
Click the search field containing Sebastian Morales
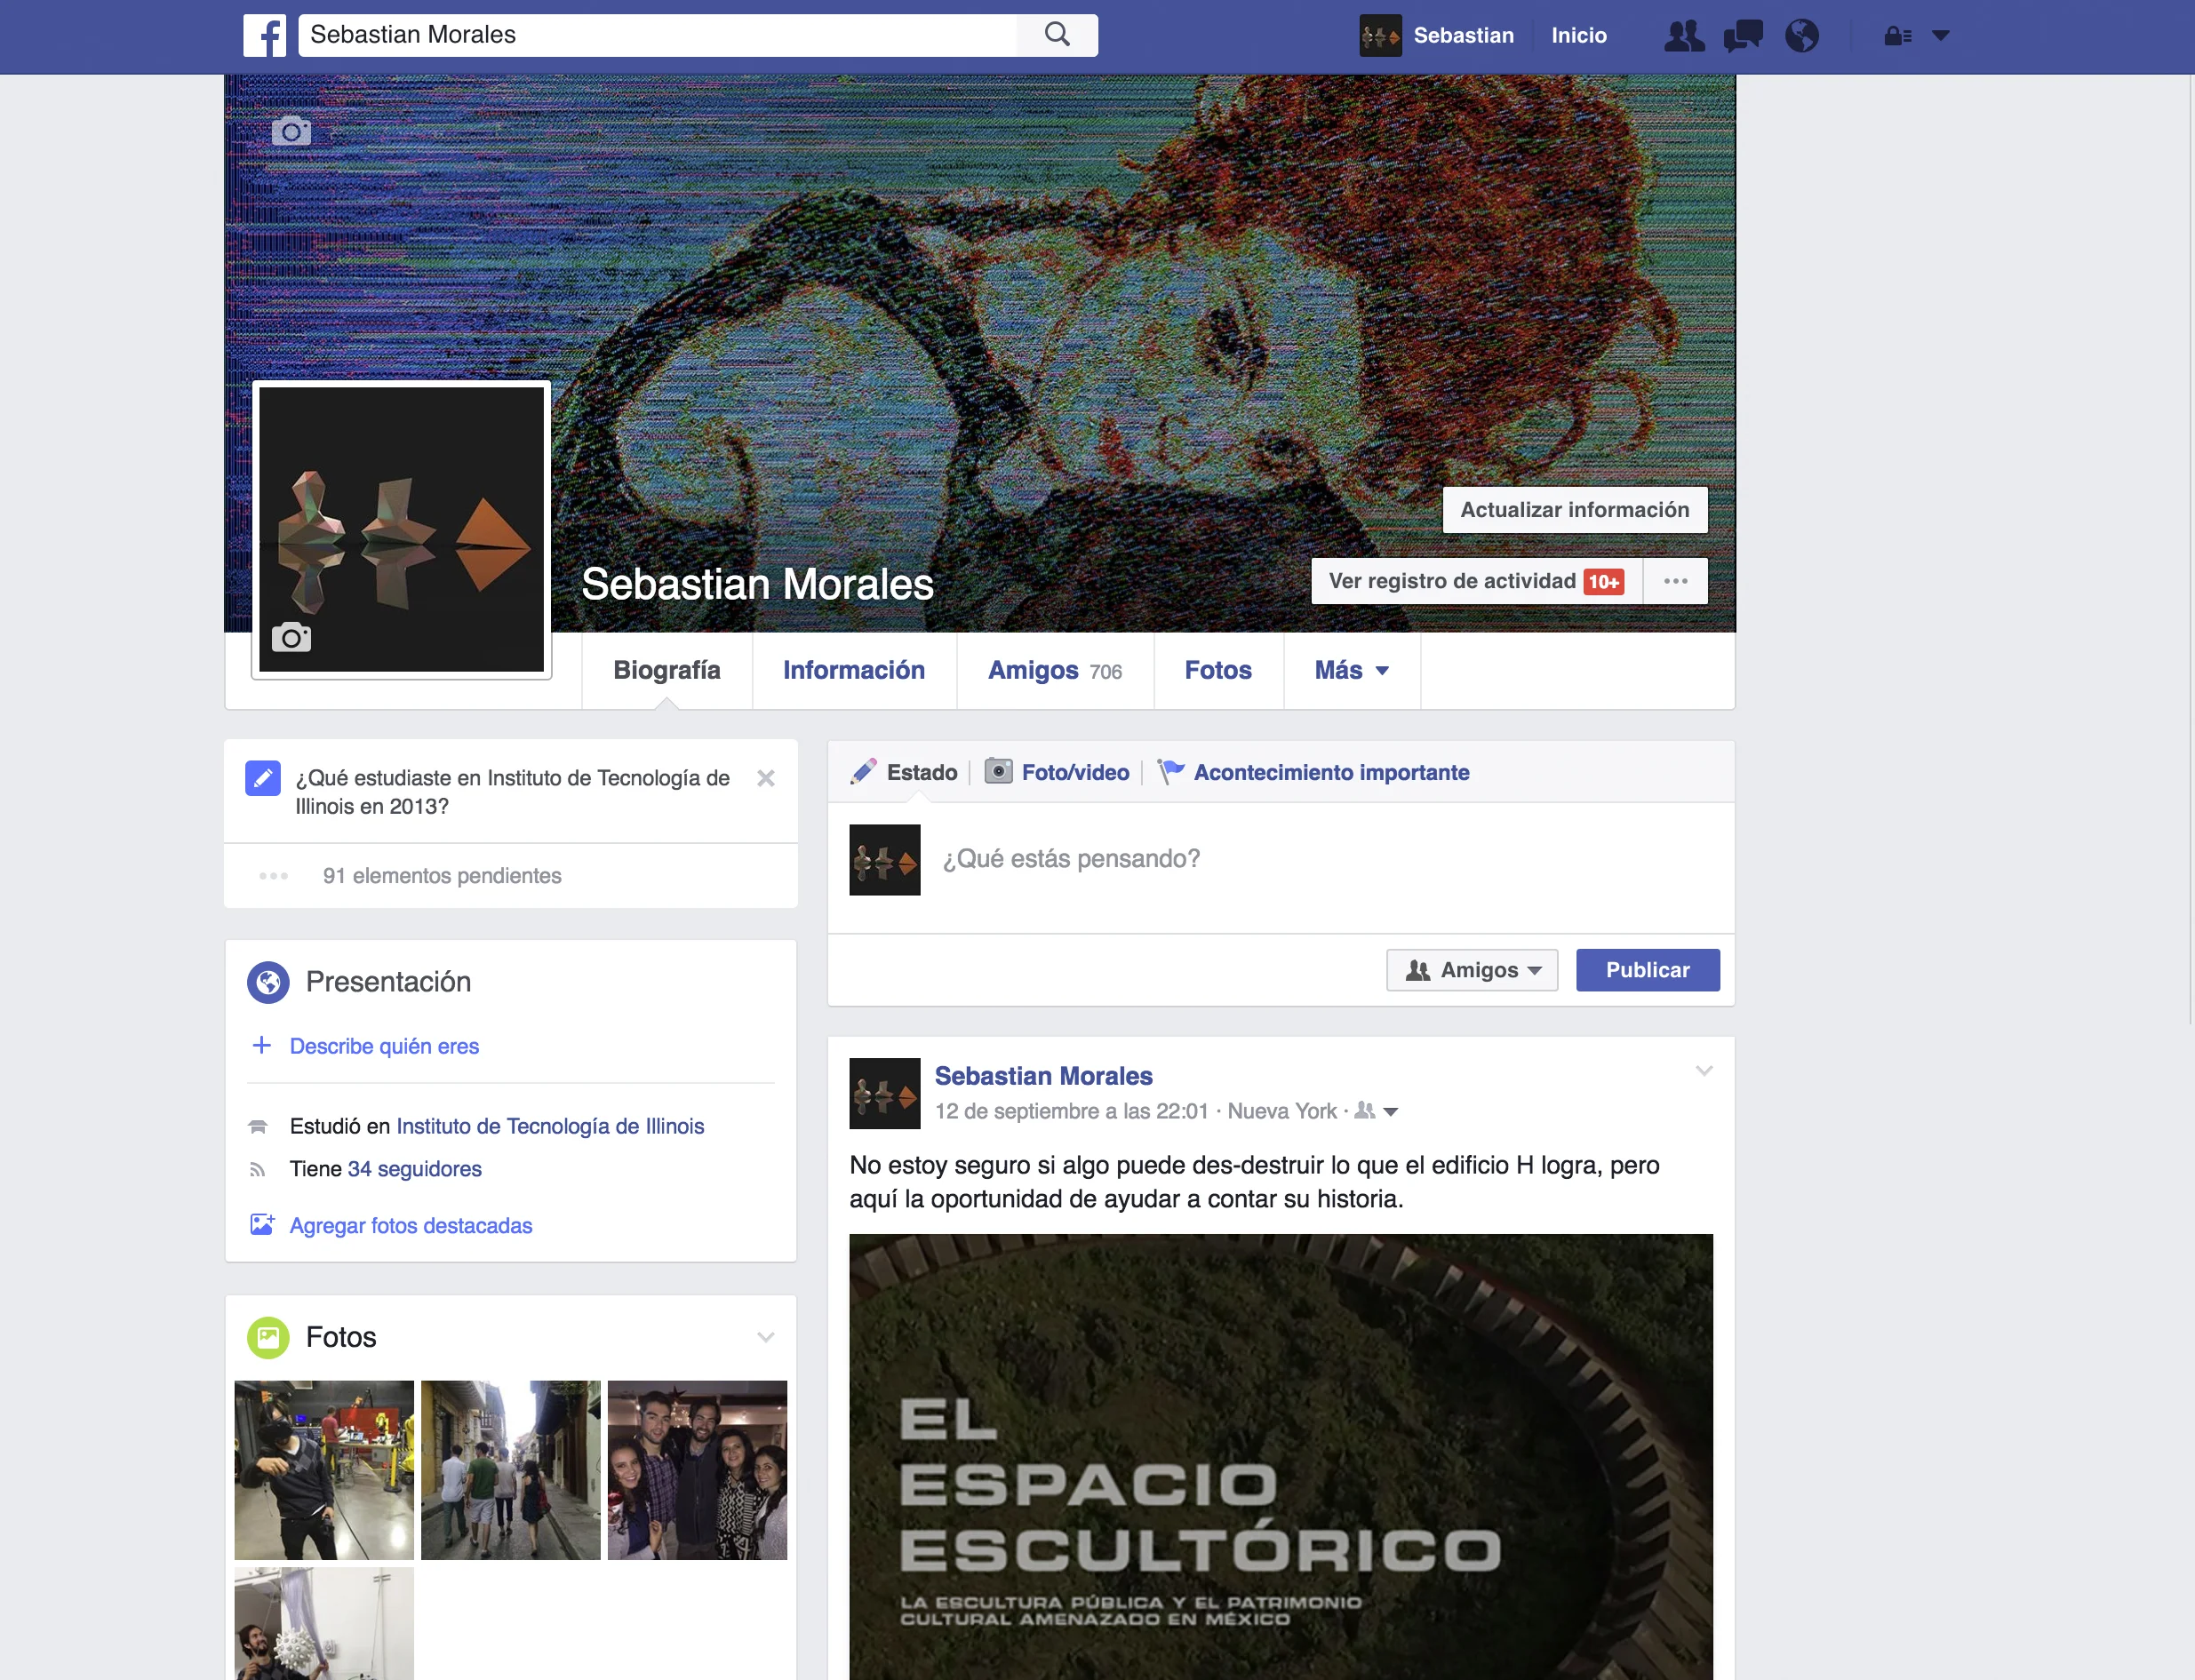pyautogui.click(x=657, y=35)
